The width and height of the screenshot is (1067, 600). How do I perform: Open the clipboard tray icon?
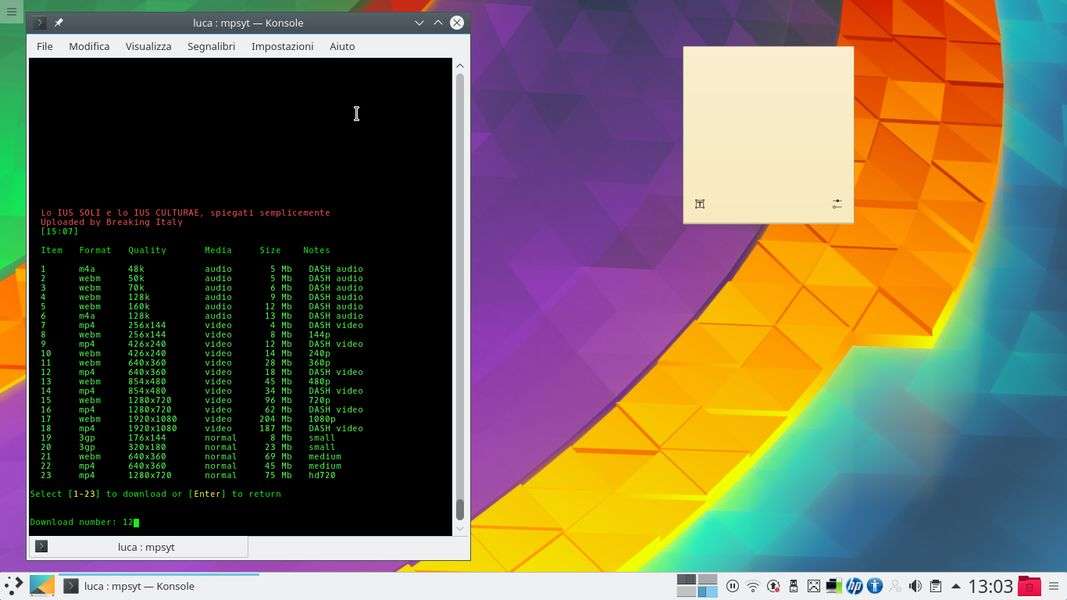point(935,586)
